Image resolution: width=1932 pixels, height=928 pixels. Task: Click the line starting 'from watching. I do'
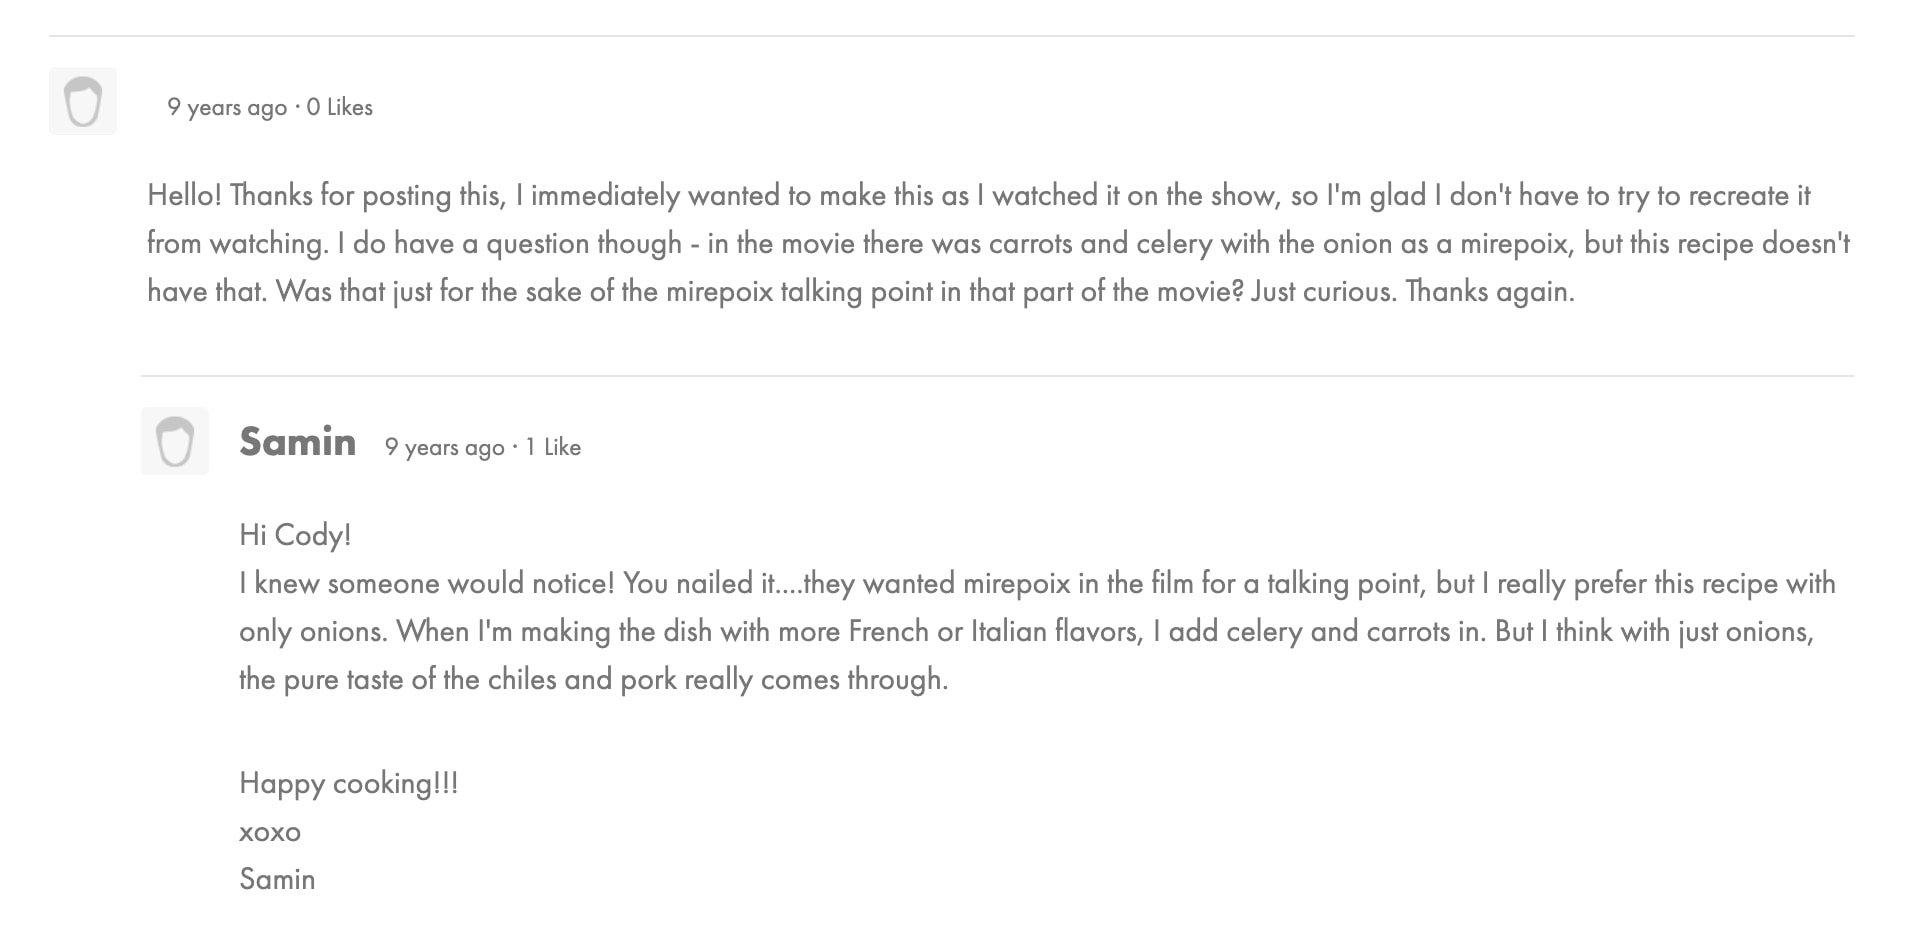(x=998, y=243)
